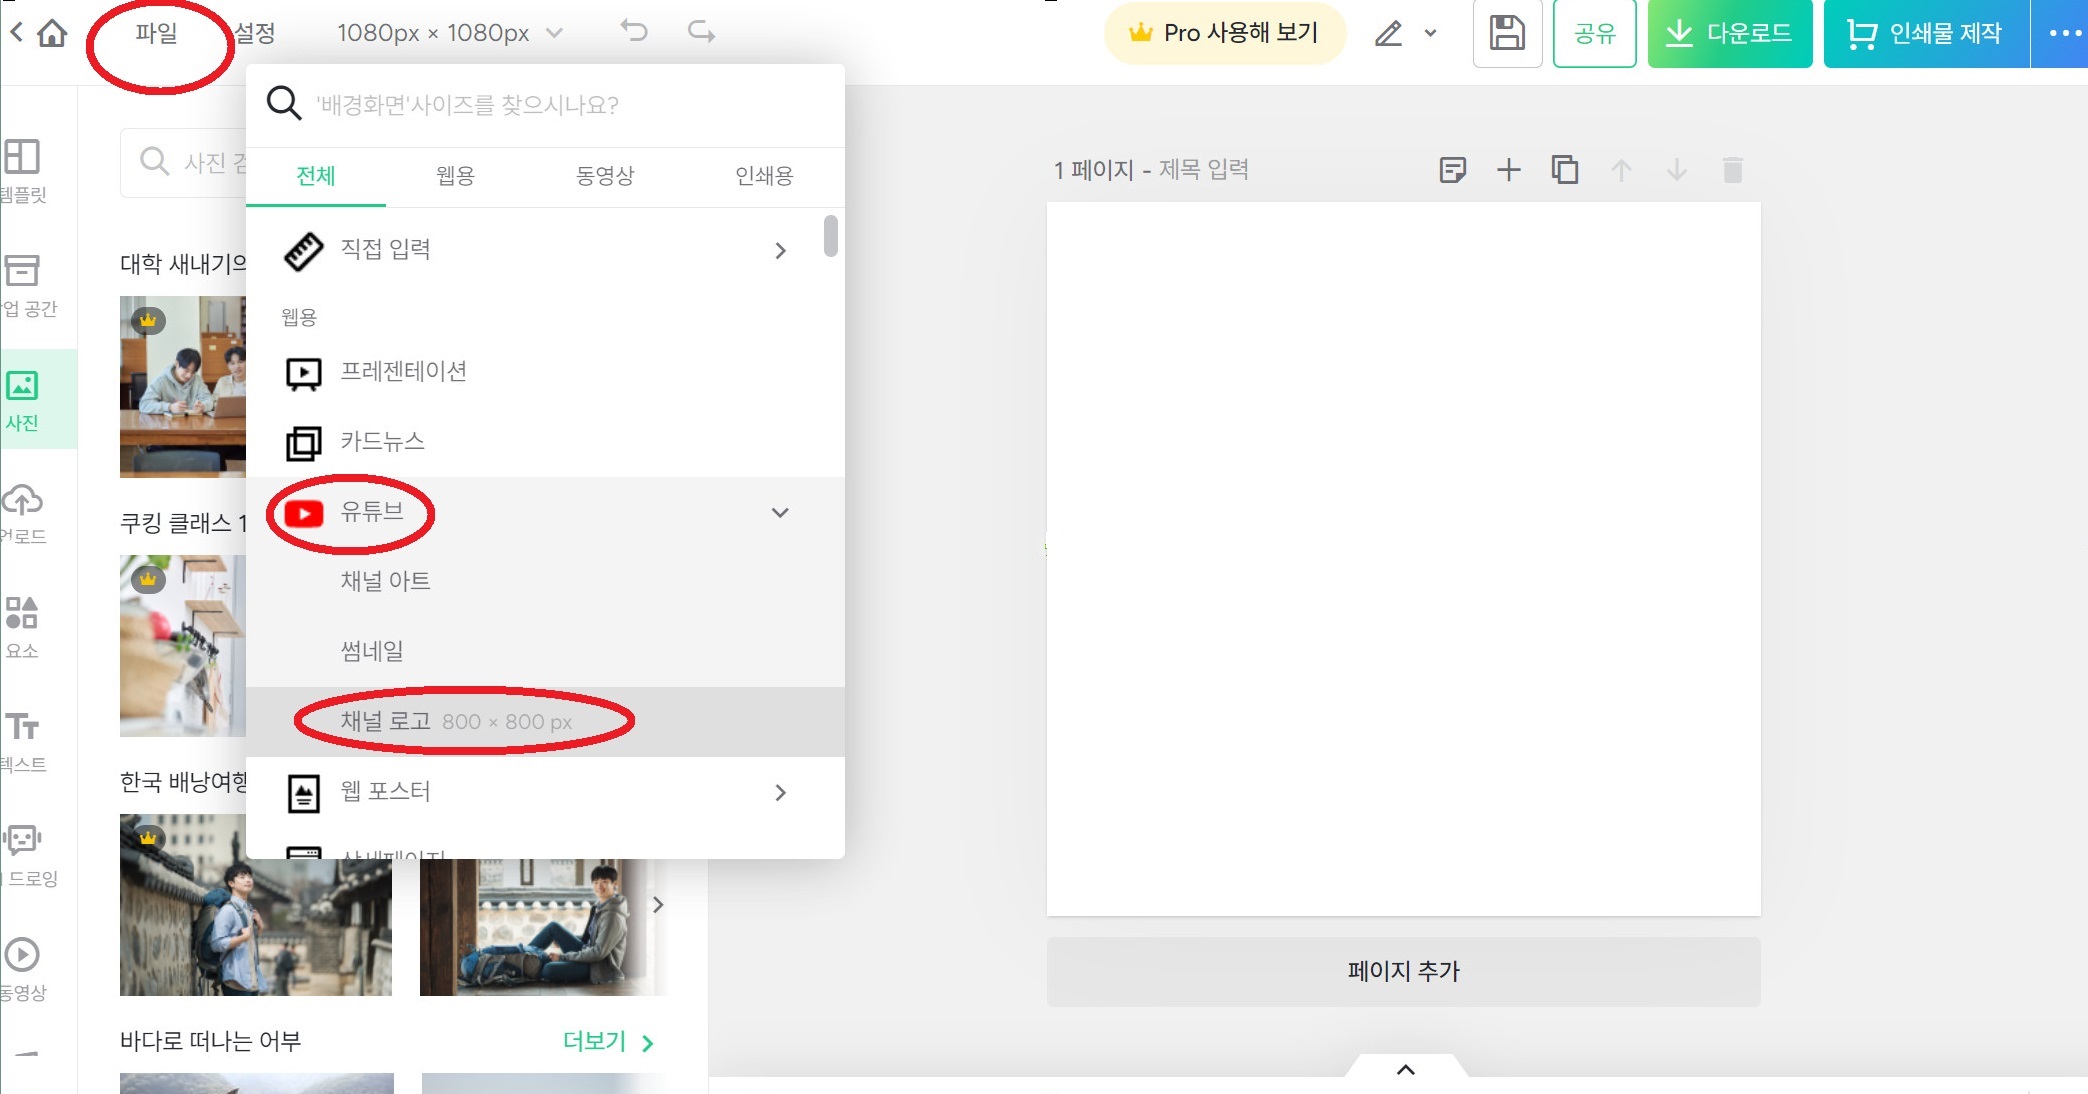This screenshot has width=2088, height=1094.
Task: Duplicate page using copy icon
Action: [x=1564, y=170]
